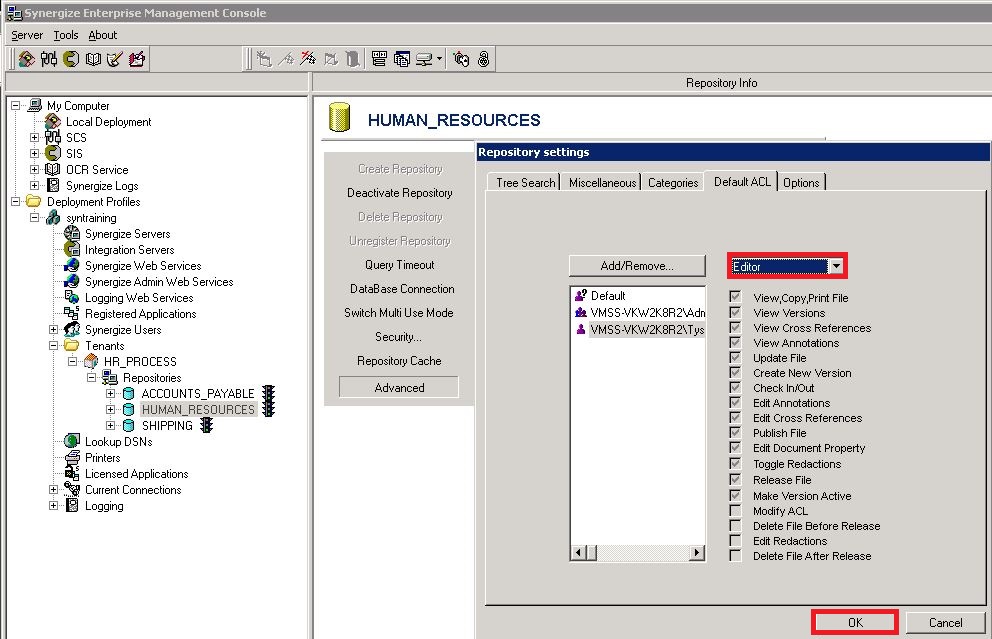The width and height of the screenshot is (992, 639).
Task: Select the SHIPPING repository in tree
Action: click(167, 425)
